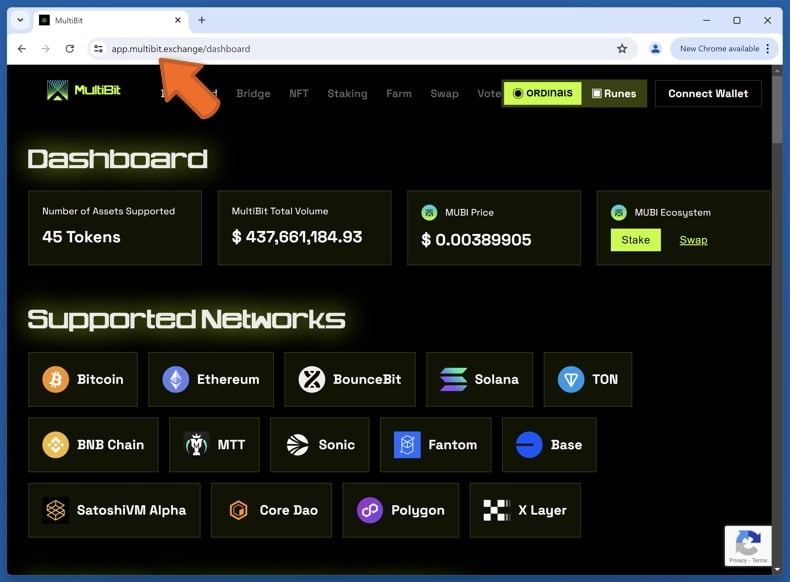Viewport: 790px width, 582px height.
Task: Reload the page
Action: 70,48
